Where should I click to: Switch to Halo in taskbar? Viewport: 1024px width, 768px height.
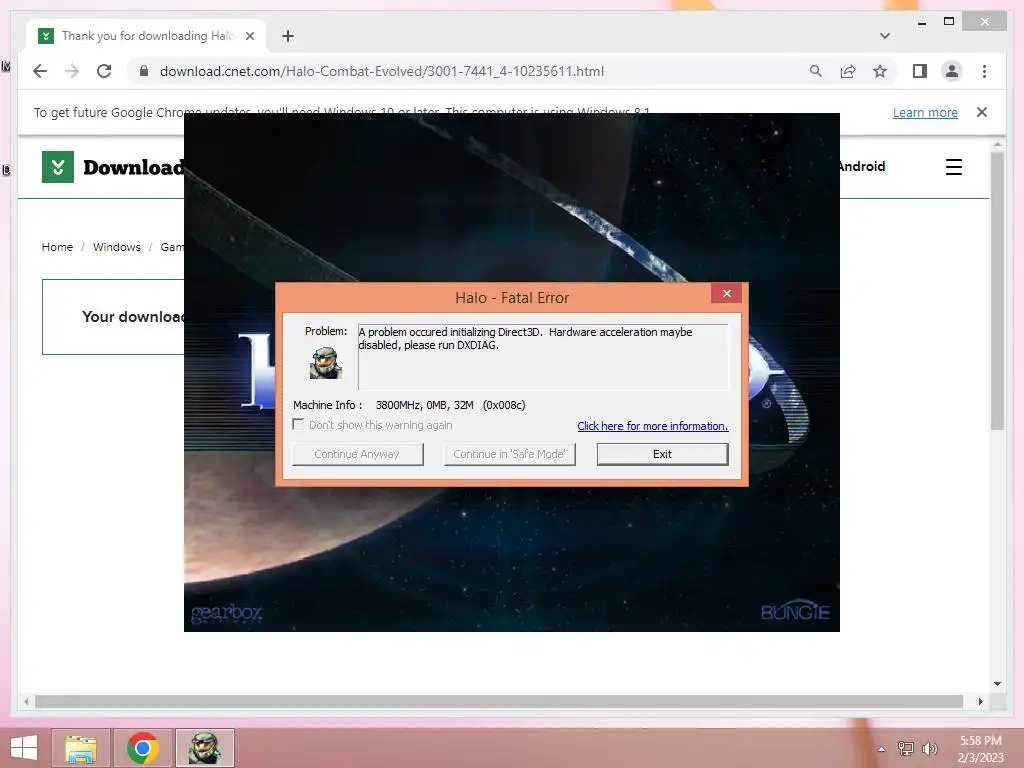(205, 748)
